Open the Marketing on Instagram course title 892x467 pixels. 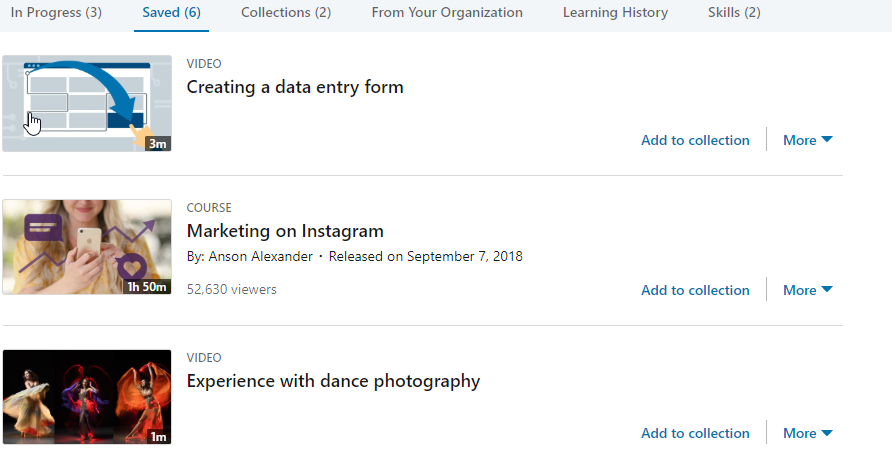coord(285,231)
